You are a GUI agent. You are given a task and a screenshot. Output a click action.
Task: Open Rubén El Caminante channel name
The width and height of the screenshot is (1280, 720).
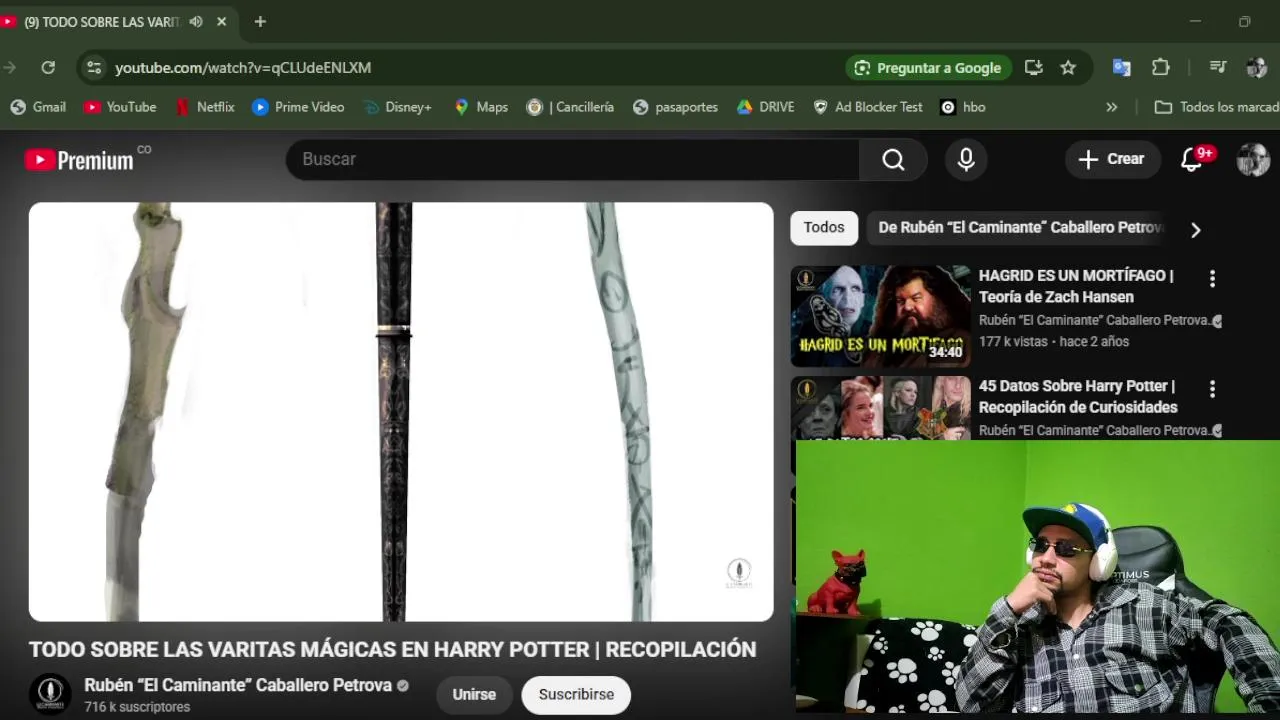click(x=238, y=686)
